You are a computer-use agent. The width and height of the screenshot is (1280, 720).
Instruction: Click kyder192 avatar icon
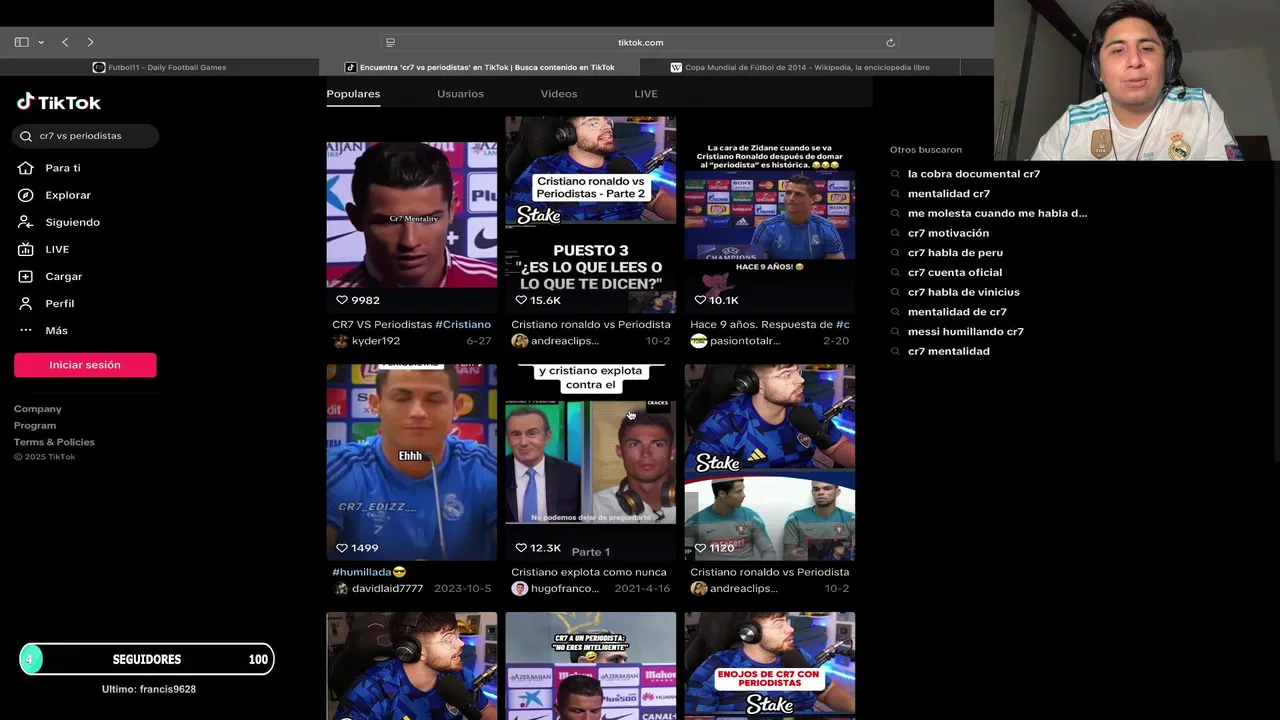340,341
